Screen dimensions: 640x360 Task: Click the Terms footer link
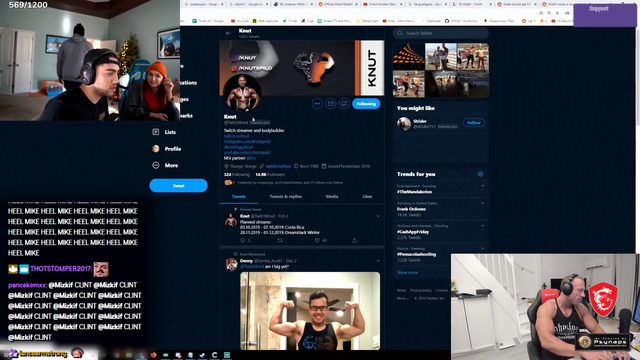401,290
